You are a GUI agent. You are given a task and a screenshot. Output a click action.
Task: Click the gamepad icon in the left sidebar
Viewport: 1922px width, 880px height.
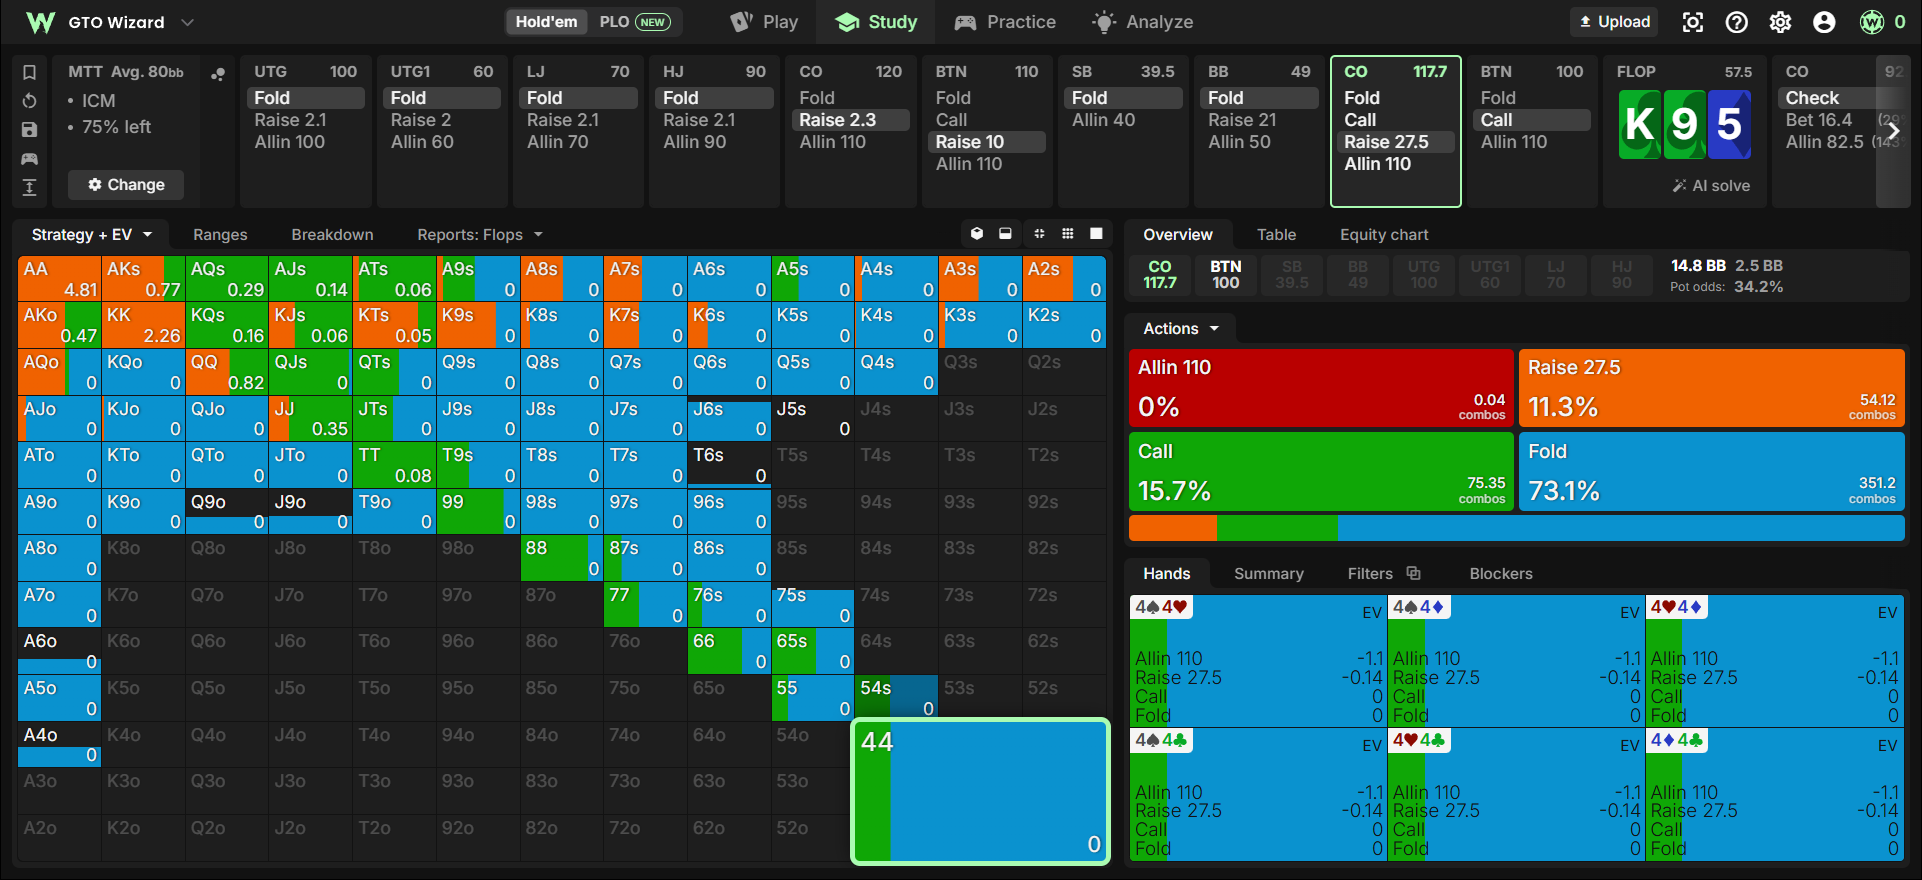click(x=30, y=159)
